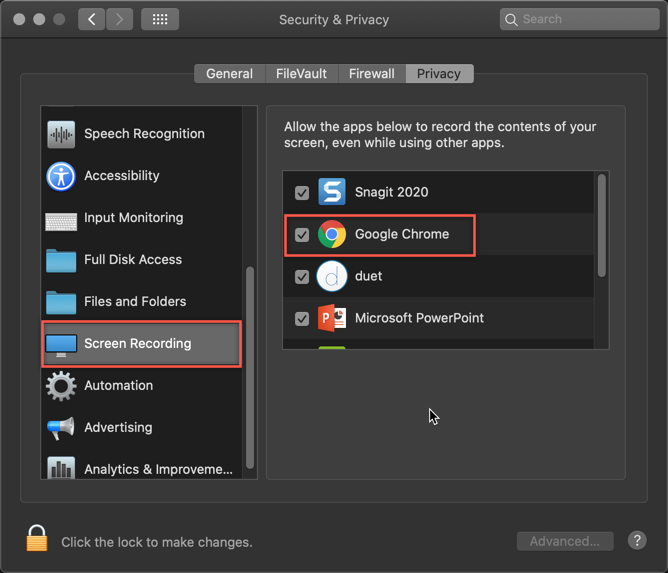Viewport: 668px width, 573px height.
Task: Select Analytics & Improveme... label
Action: [x=158, y=469]
